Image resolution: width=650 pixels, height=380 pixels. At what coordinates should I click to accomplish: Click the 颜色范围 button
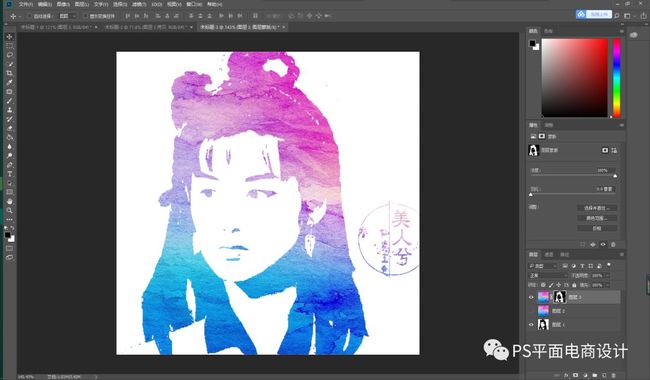597,218
